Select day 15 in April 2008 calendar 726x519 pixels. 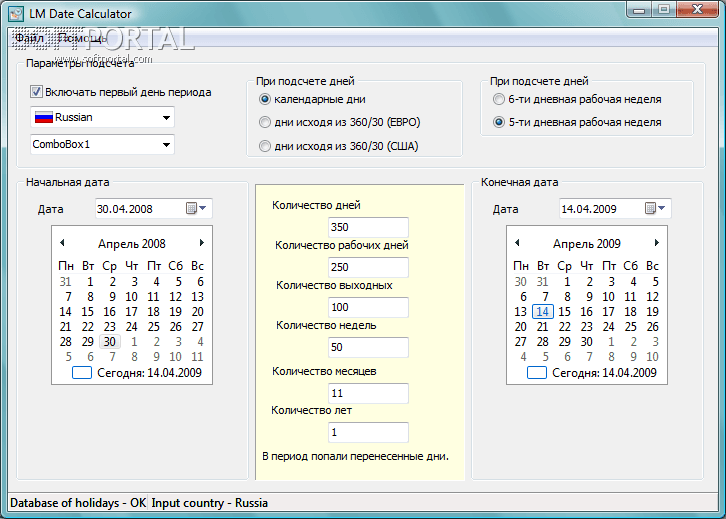[x=88, y=312]
